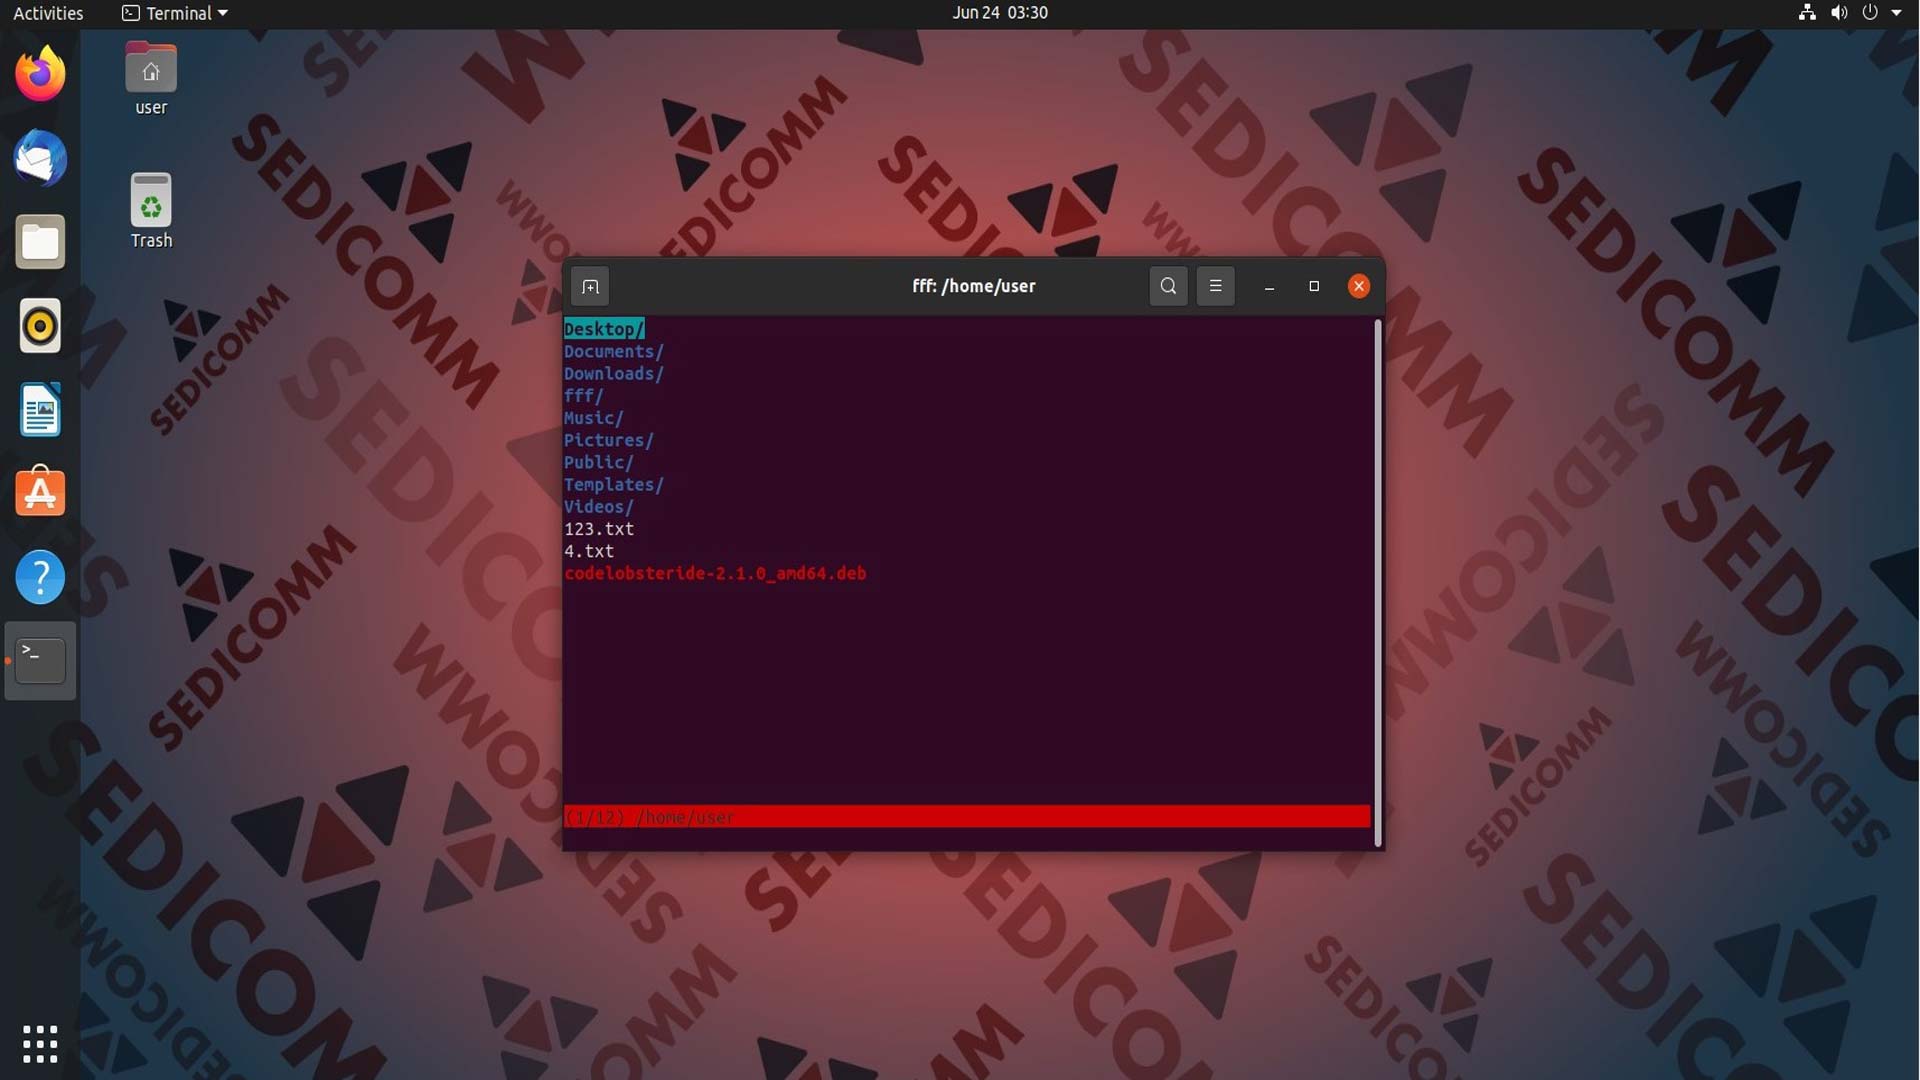
Task: Open Rhythmbox music player in dock
Action: coord(40,326)
